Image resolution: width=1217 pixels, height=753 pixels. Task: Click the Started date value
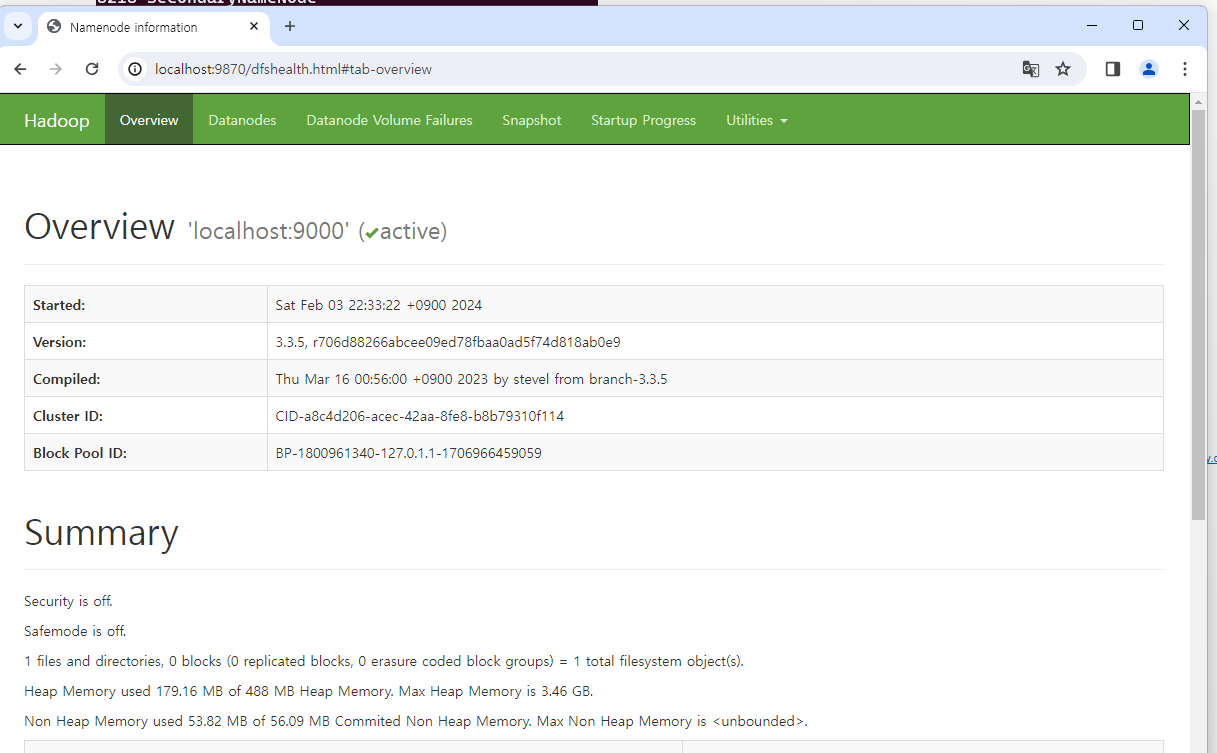tap(379, 304)
